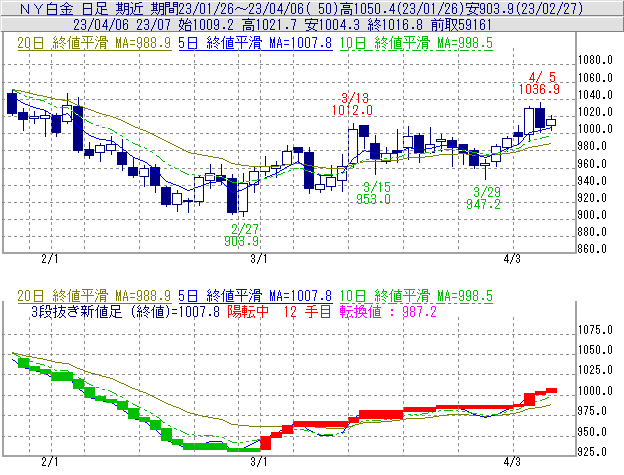Click the upper chart 2/1 date label
The width and height of the screenshot is (624, 475).
pos(50,259)
